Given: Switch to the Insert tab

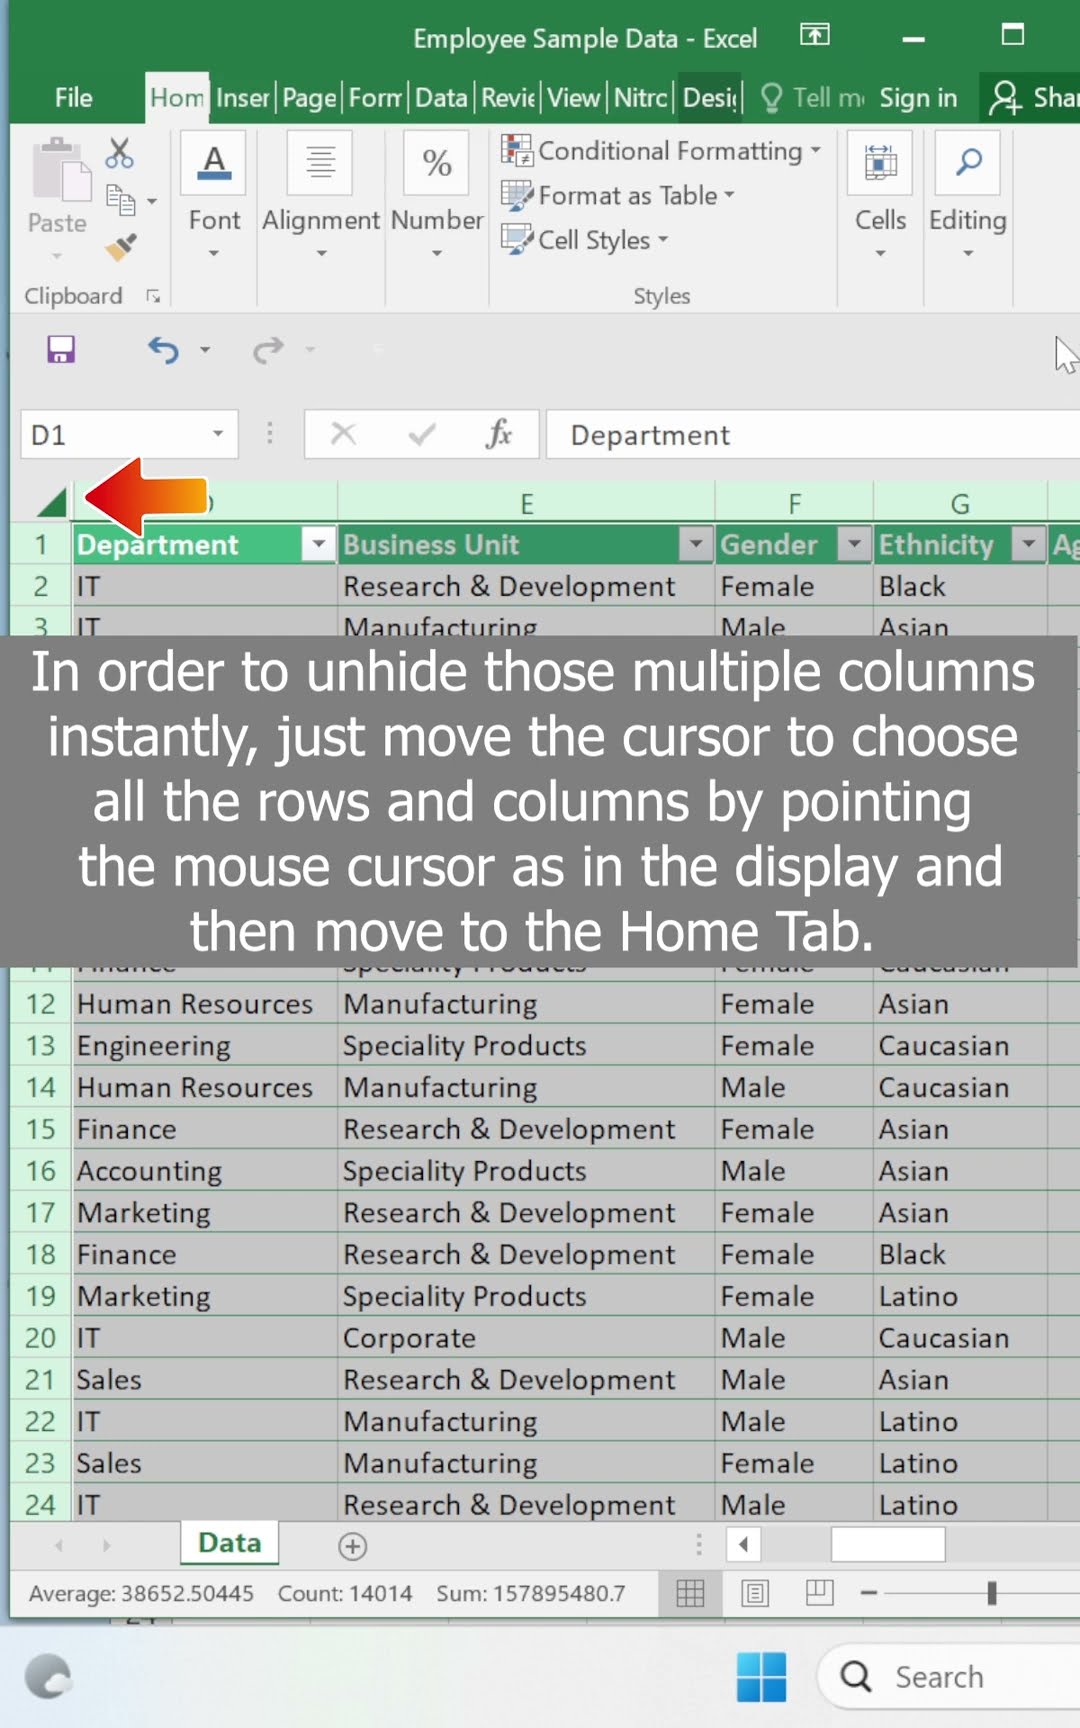Looking at the screenshot, I should tap(243, 97).
